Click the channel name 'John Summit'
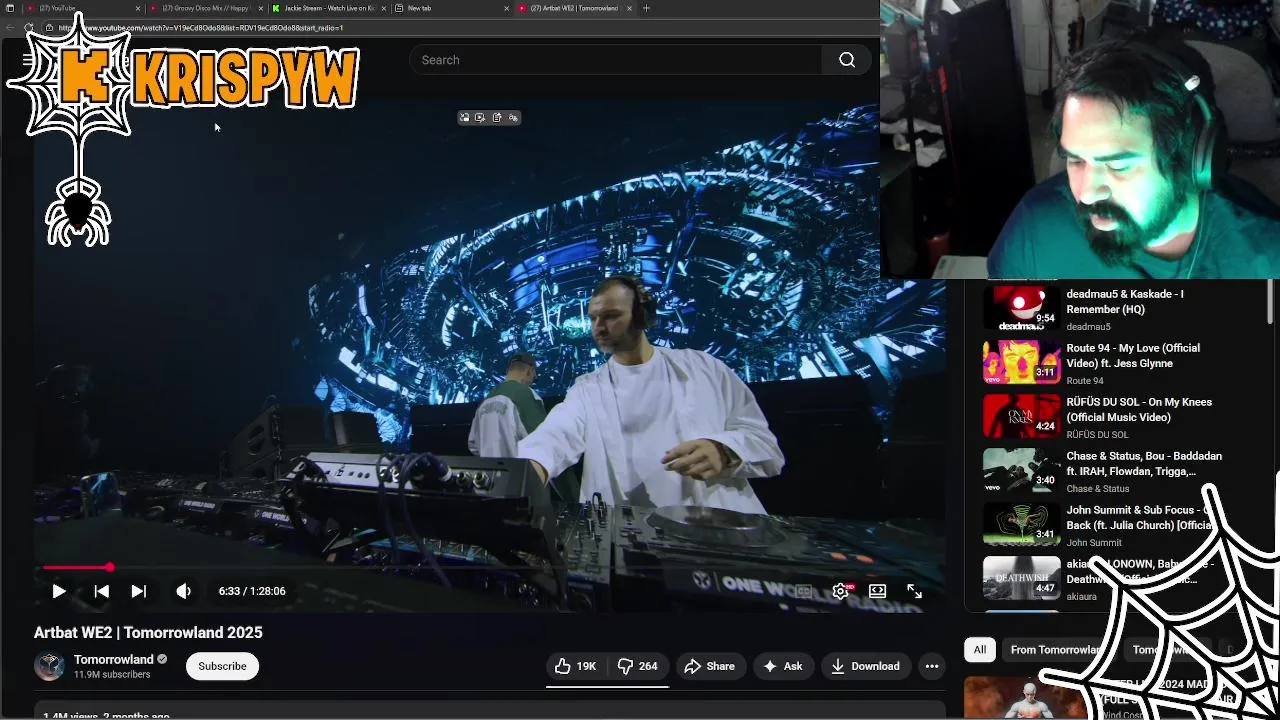The width and height of the screenshot is (1280, 720). click(x=1094, y=543)
